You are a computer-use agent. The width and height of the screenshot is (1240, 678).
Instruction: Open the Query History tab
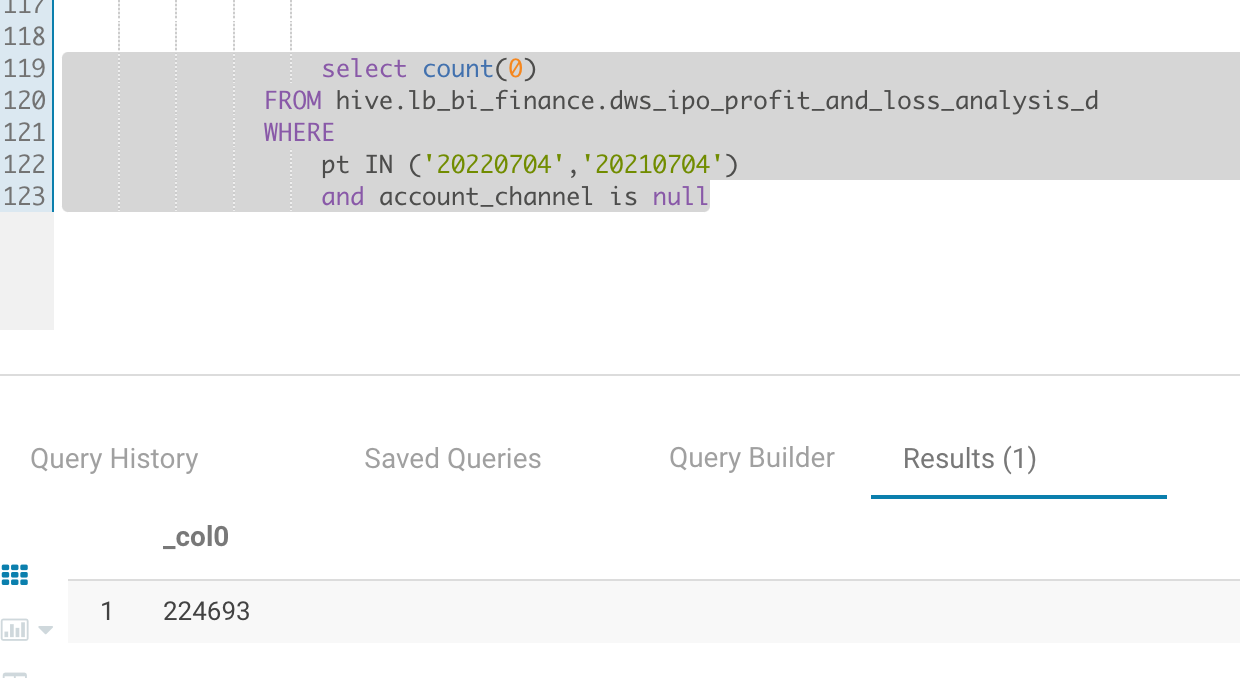click(113, 458)
